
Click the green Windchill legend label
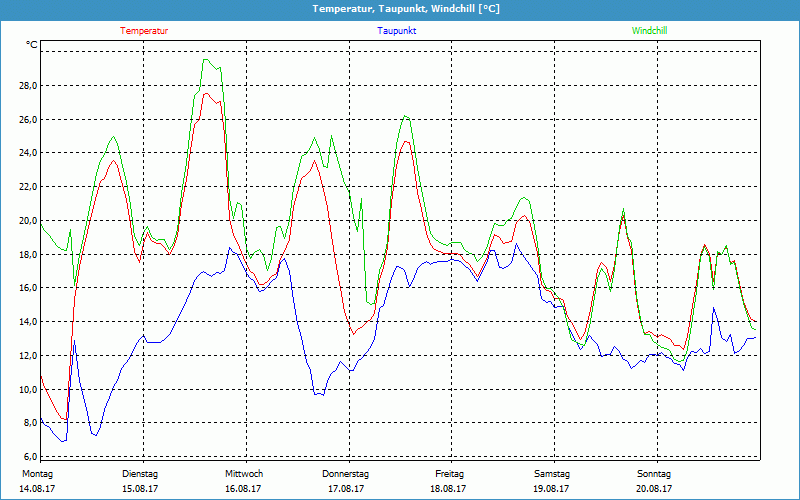[649, 31]
